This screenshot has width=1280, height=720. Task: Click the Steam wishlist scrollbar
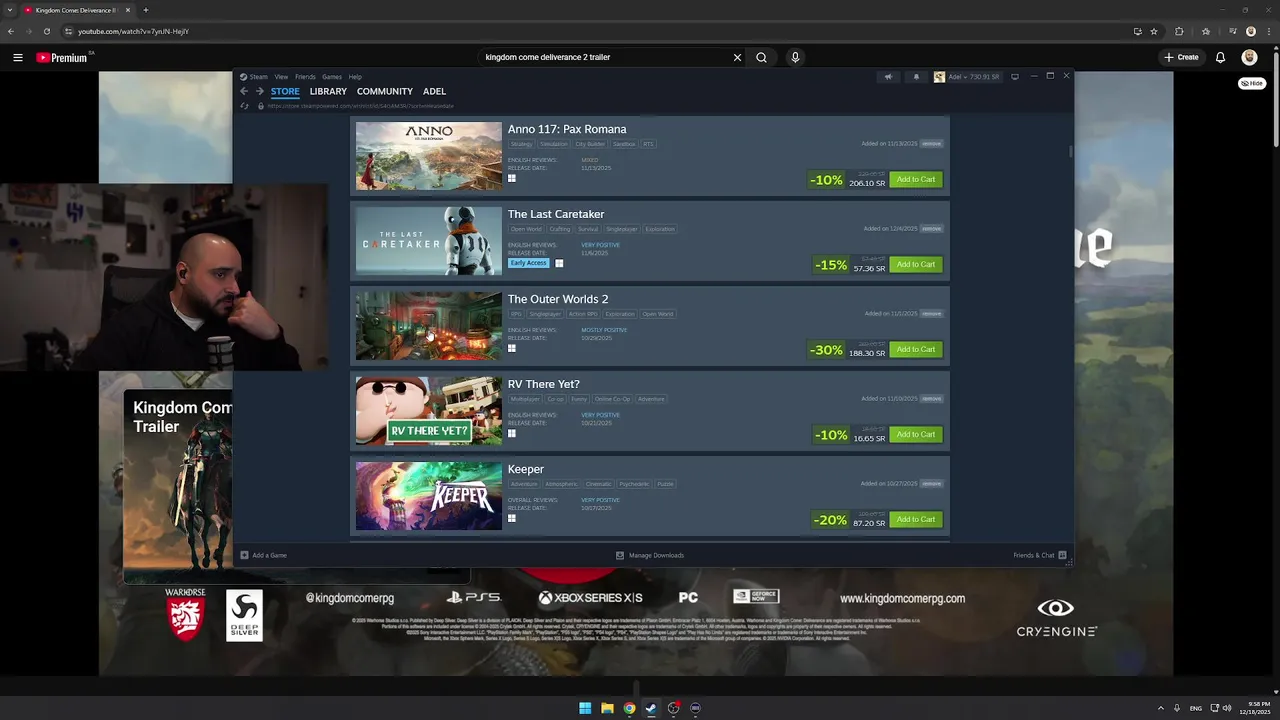[1070, 152]
